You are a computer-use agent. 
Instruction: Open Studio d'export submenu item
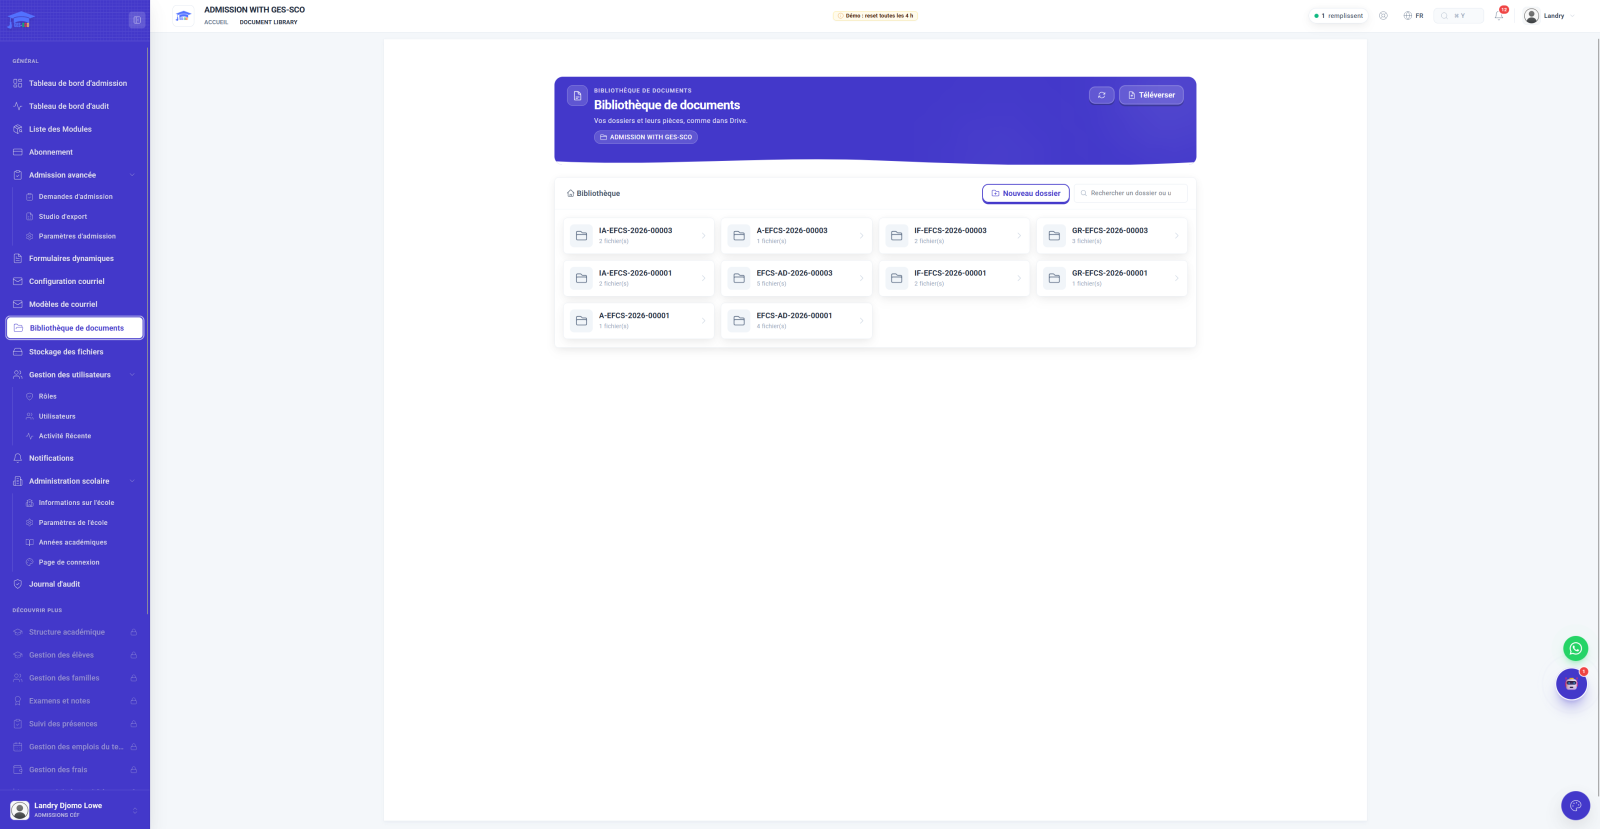coord(63,217)
